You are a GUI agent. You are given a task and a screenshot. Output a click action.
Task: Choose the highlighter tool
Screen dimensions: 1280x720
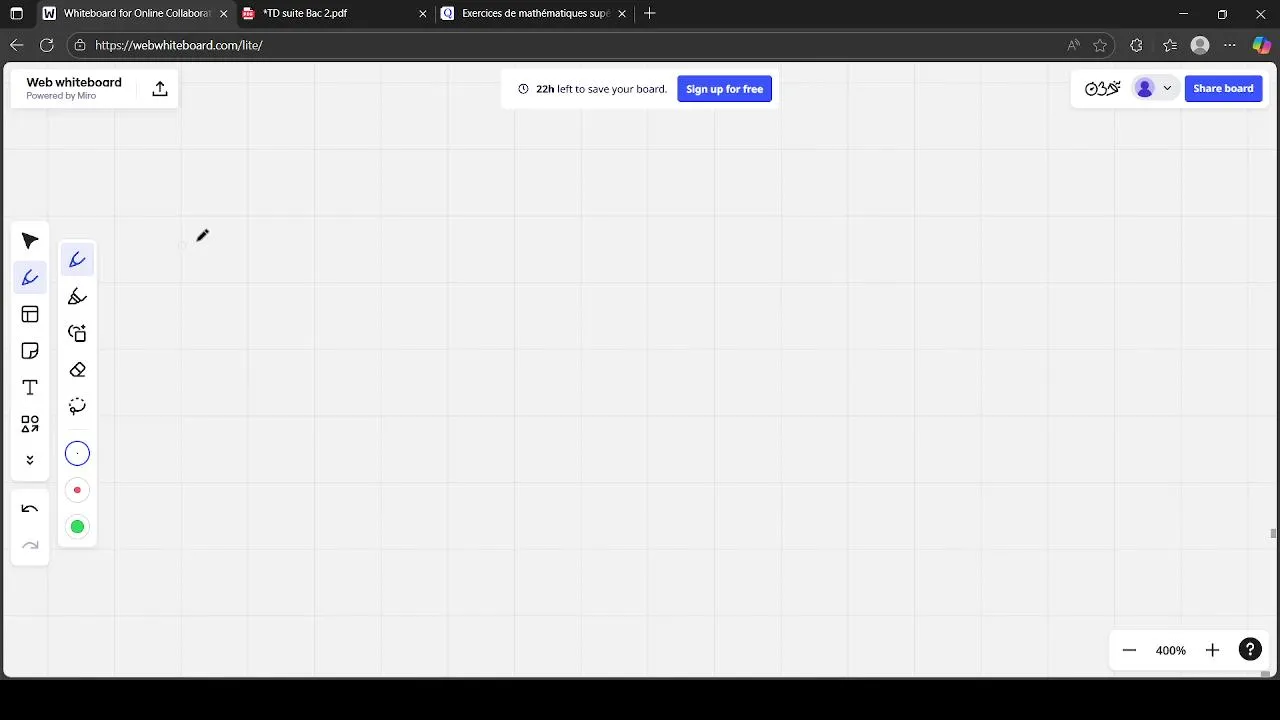click(77, 297)
